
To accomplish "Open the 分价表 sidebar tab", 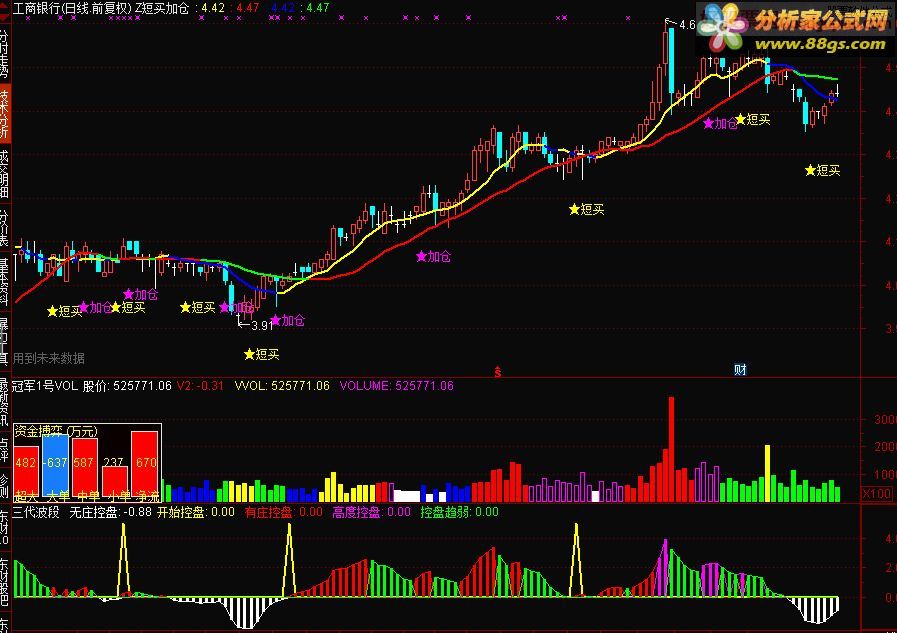I will 5,227.
